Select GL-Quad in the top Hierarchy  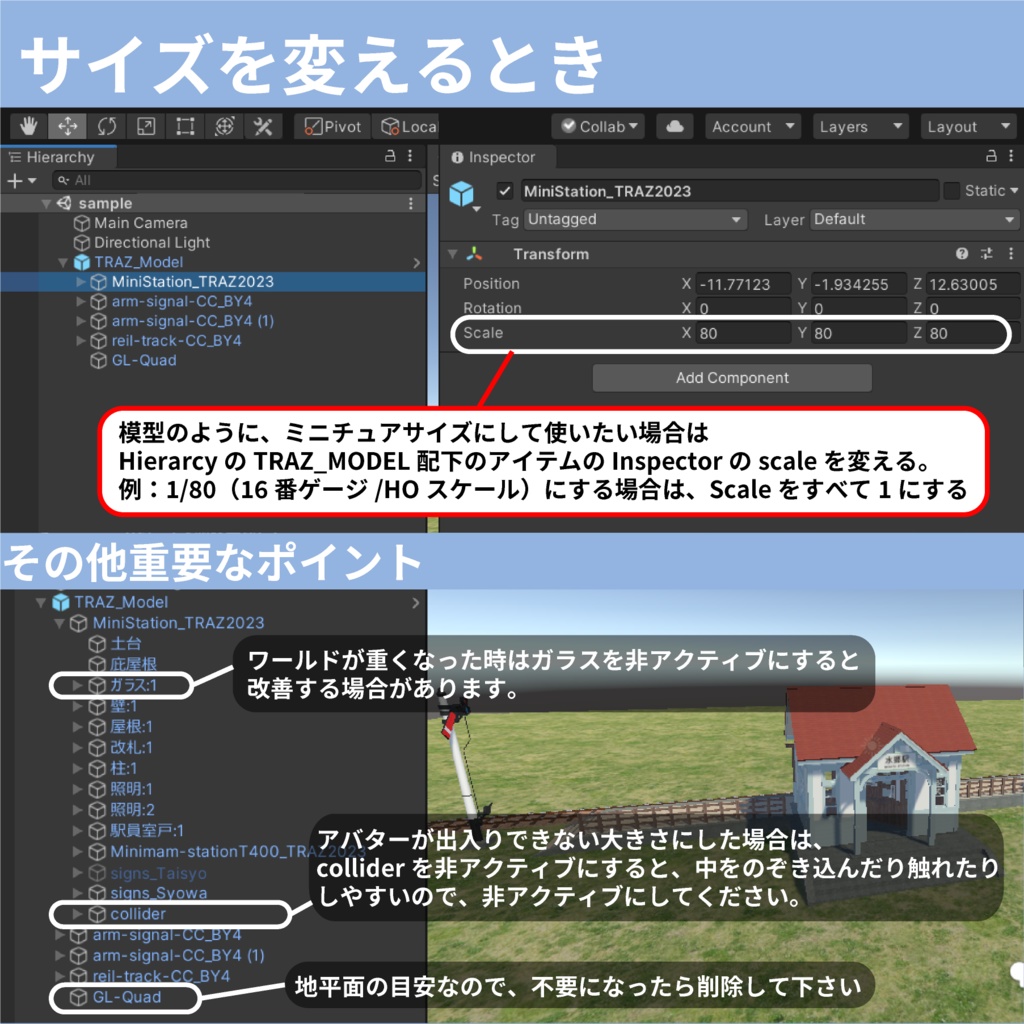[144, 360]
